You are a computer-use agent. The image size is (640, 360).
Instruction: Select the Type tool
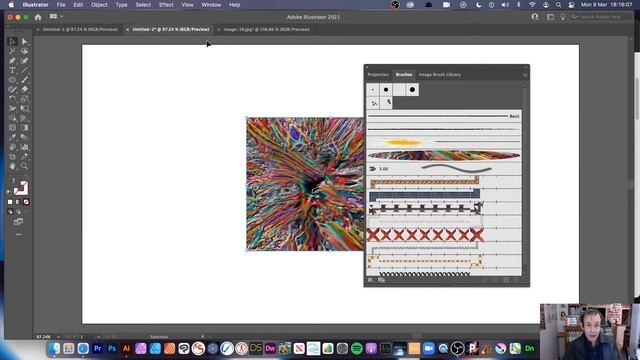tap(12, 70)
